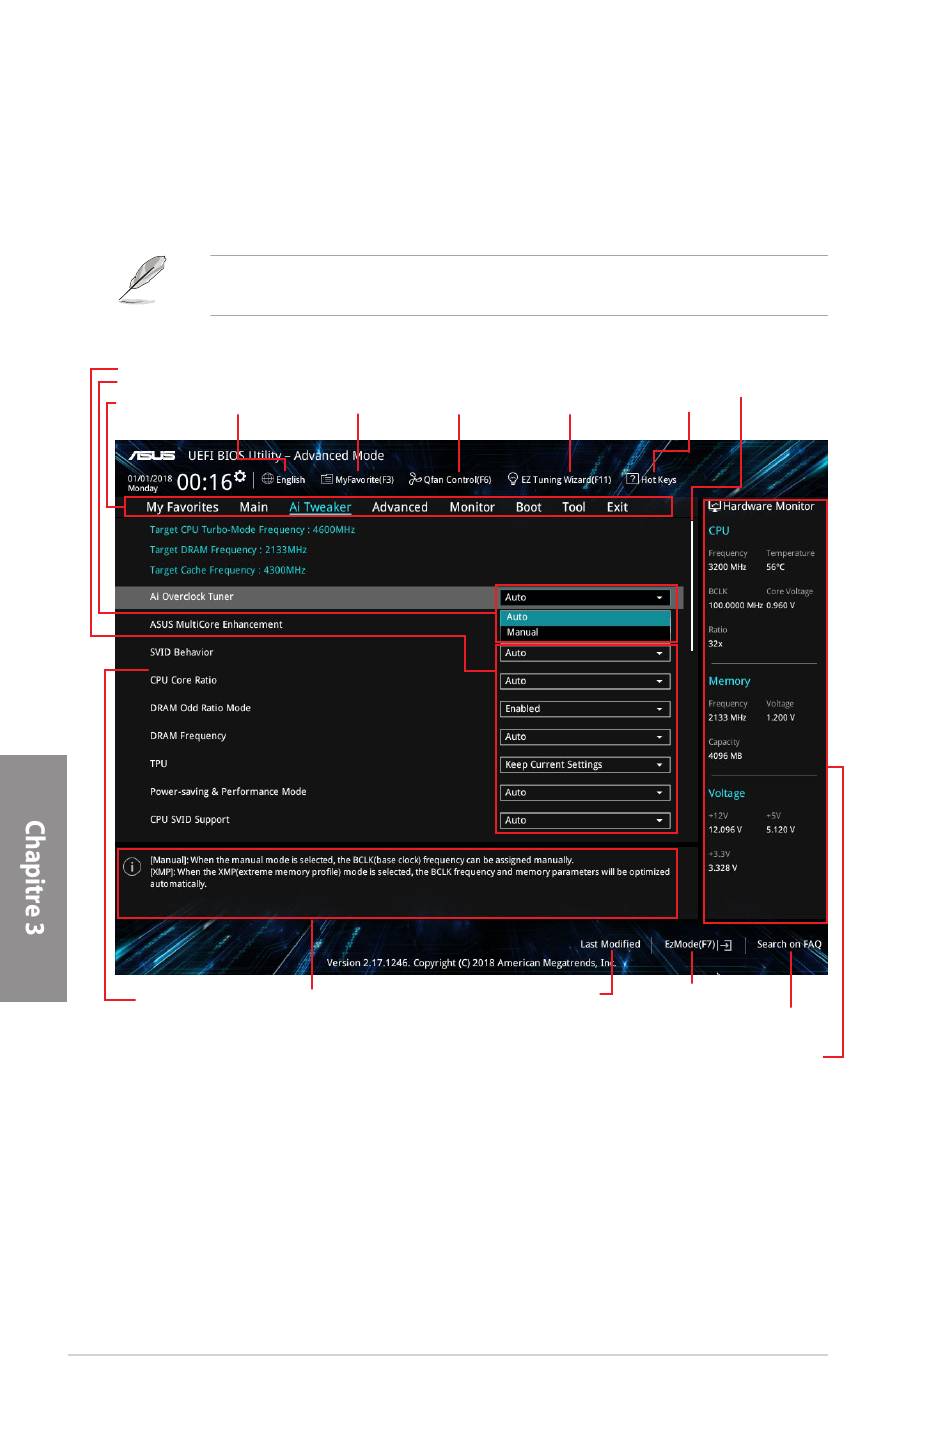Open the CPU SVID Support dropdown
Screen dimensions: 950x1432
coord(585,821)
